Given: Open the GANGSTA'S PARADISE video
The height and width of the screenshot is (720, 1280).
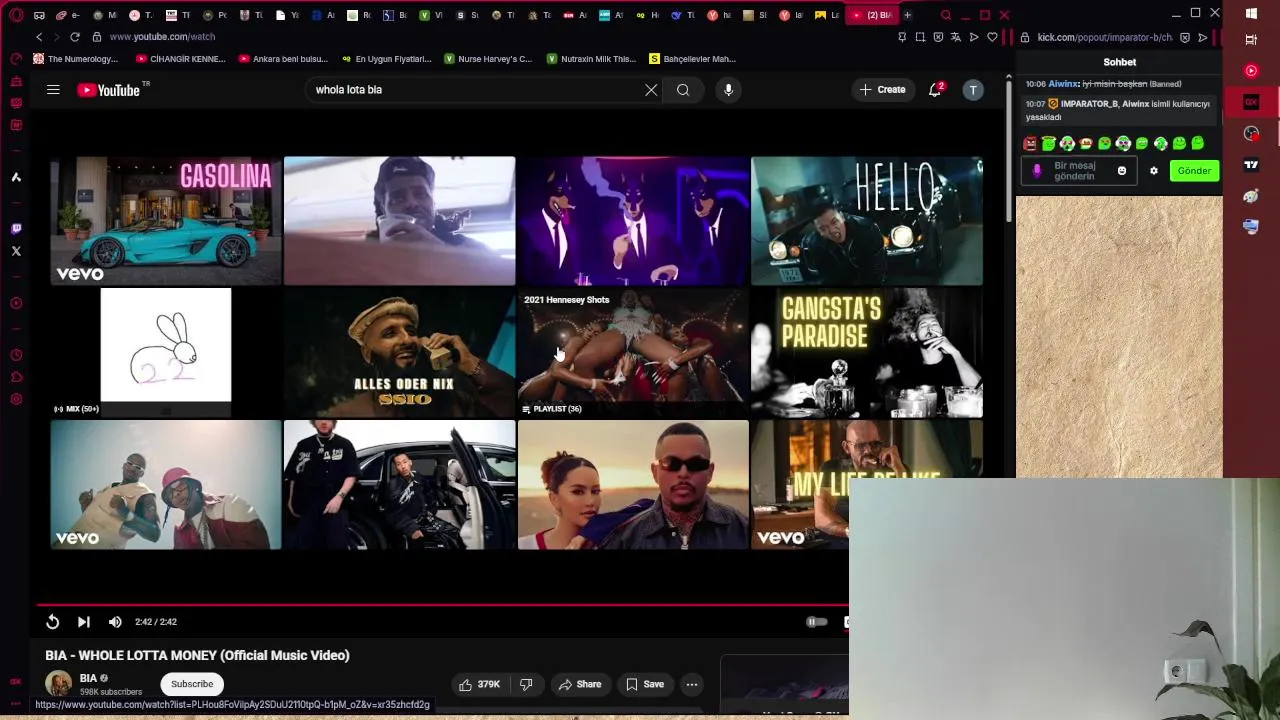Looking at the screenshot, I should [867, 352].
